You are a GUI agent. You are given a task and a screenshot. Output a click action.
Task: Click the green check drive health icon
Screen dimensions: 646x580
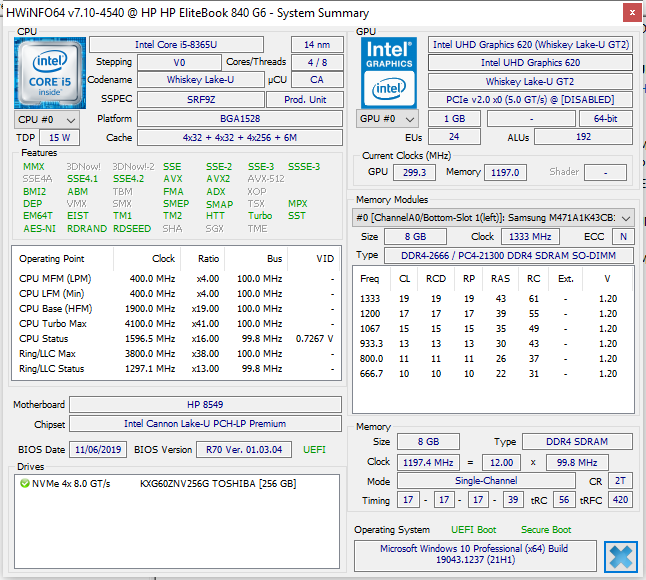tap(24, 484)
